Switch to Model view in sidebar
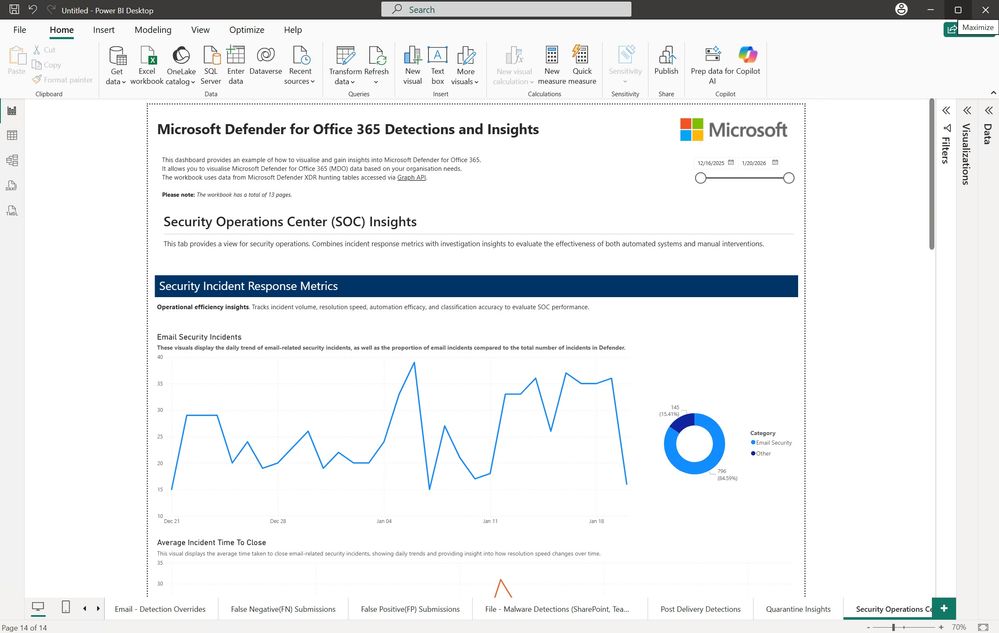 coord(11,160)
